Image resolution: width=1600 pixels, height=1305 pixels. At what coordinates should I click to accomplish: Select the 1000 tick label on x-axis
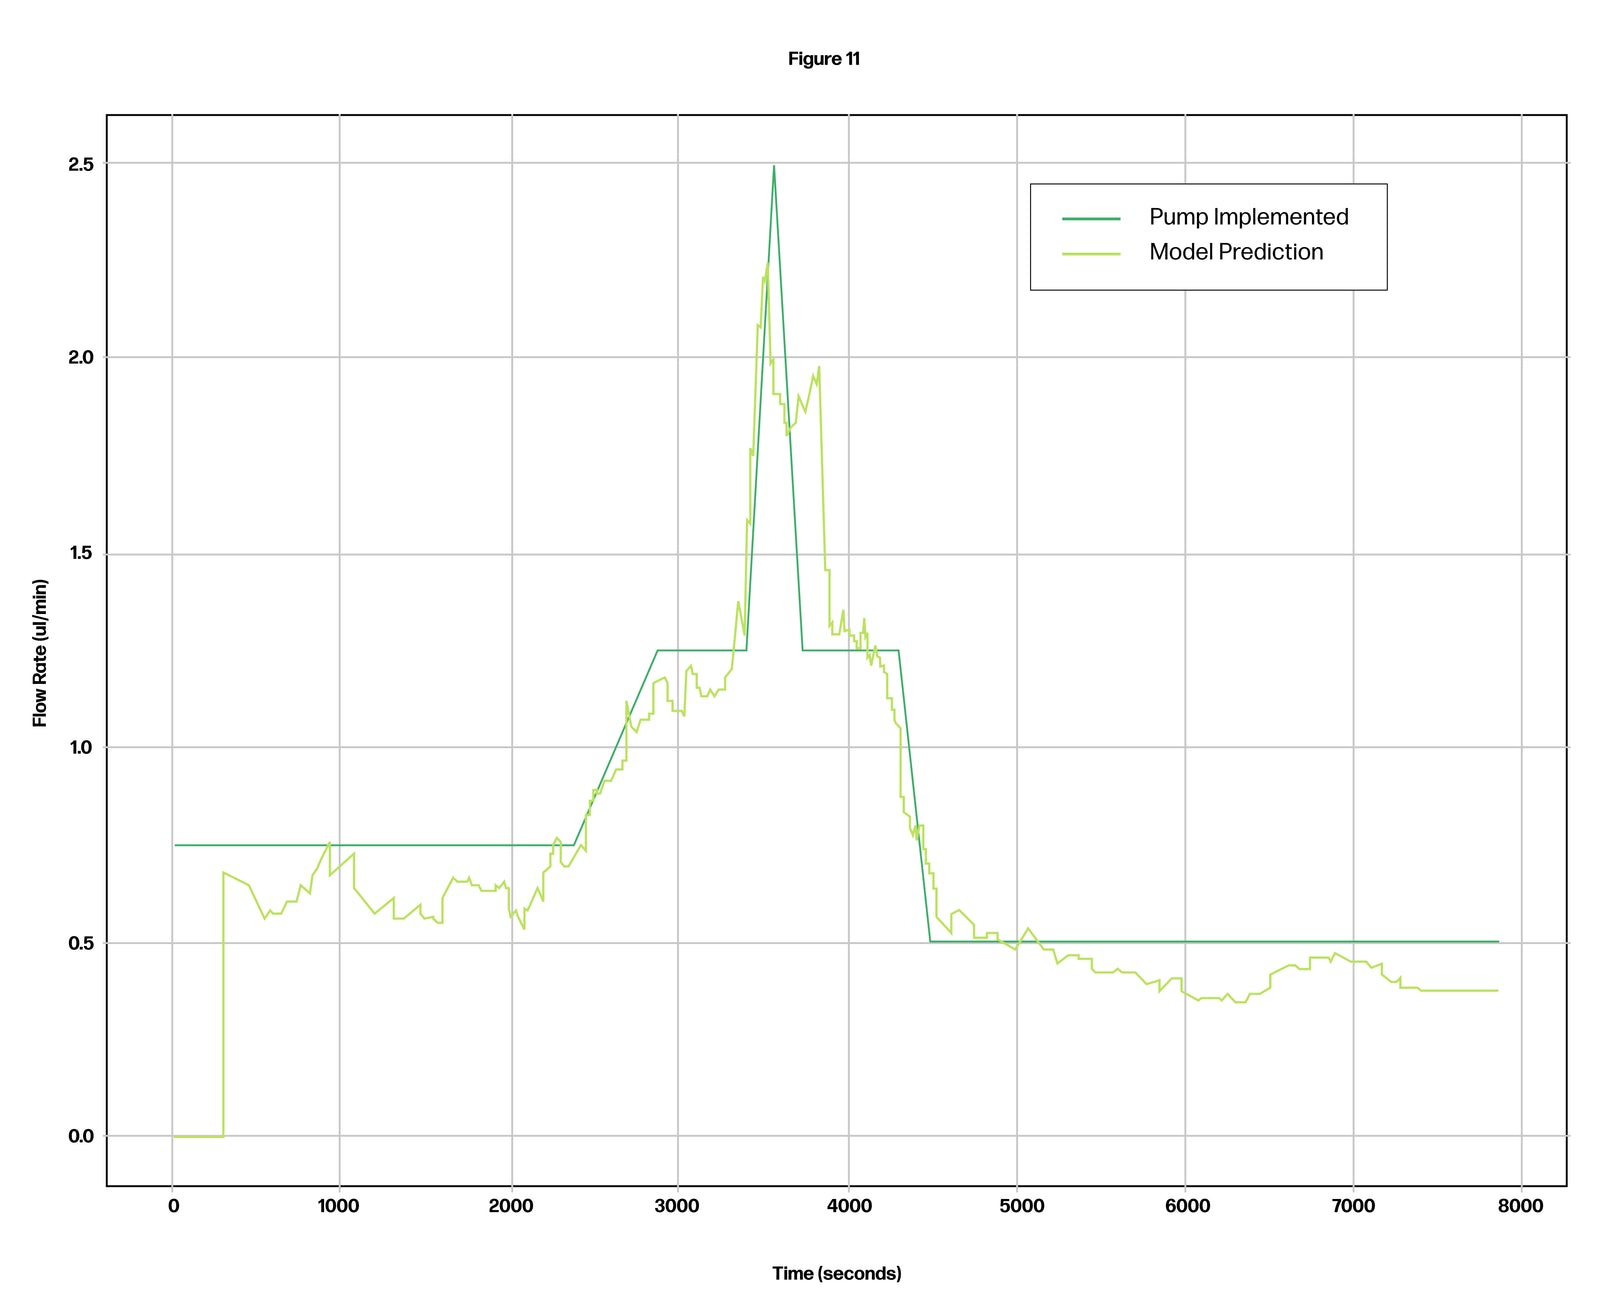338,1206
